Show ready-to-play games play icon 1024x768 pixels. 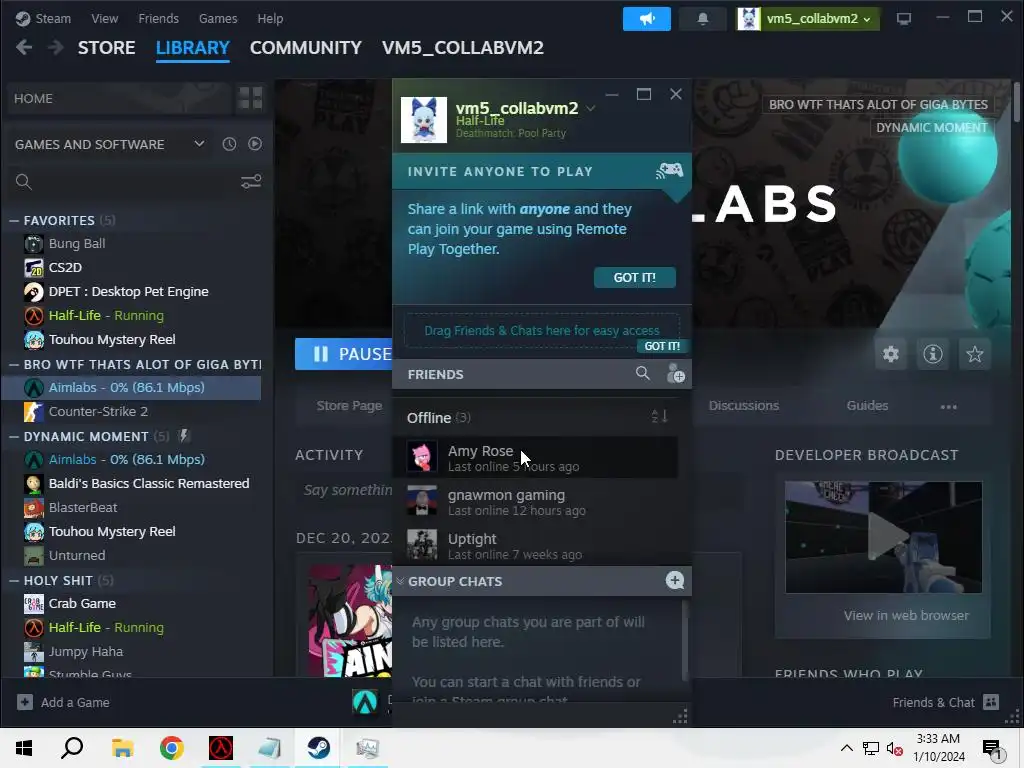pos(255,144)
